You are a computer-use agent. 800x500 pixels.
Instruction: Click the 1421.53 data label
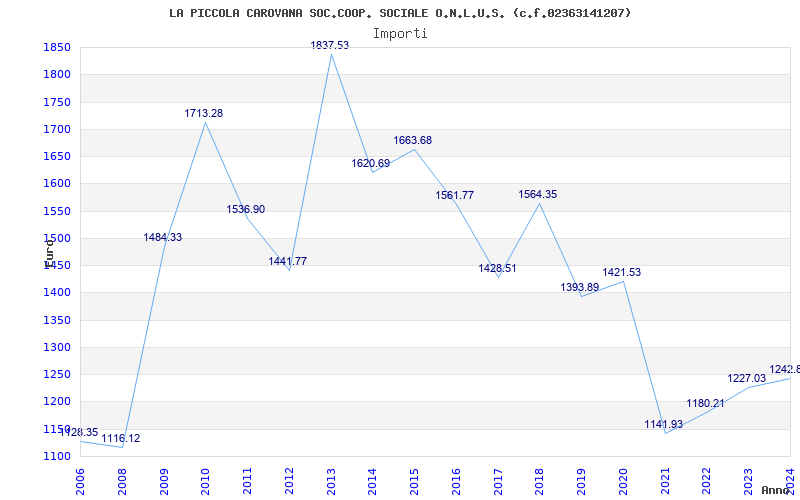(x=621, y=272)
